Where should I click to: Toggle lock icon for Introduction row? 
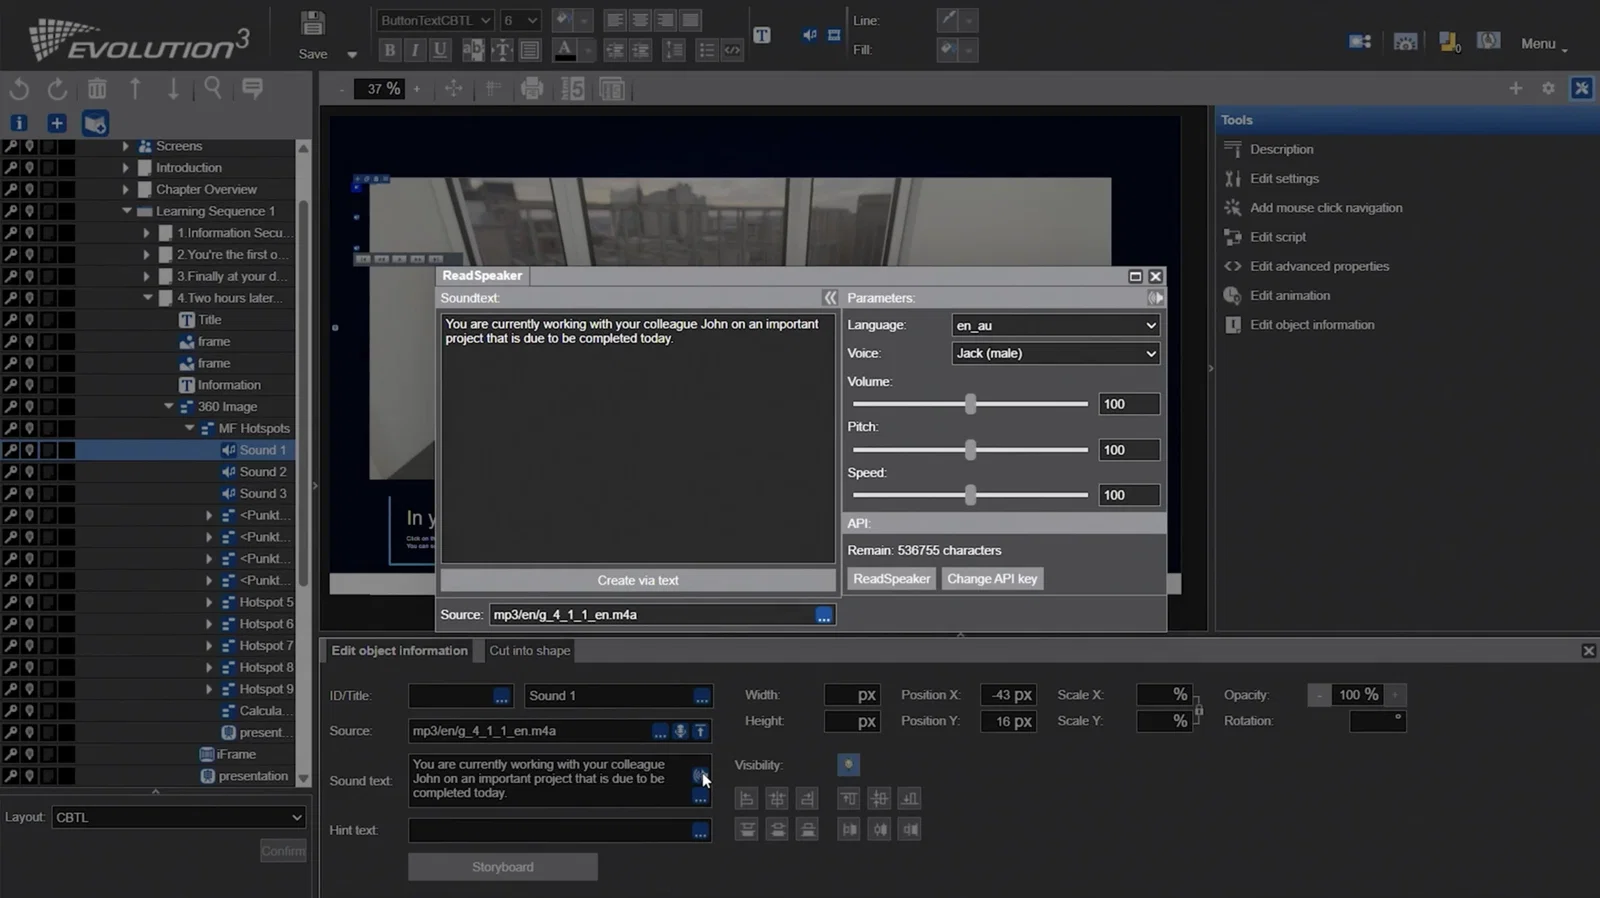pyautogui.click(x=11, y=168)
